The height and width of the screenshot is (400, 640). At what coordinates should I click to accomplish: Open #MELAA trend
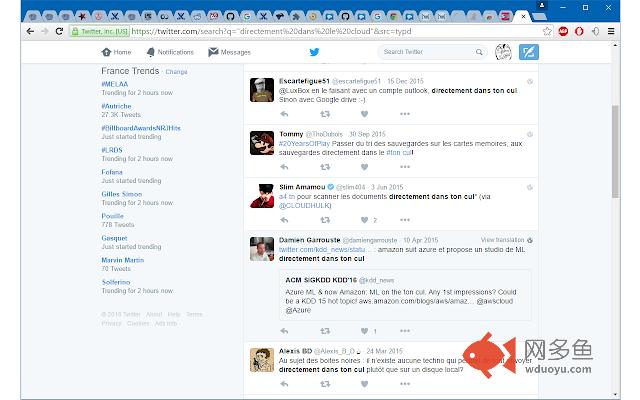[x=115, y=84]
